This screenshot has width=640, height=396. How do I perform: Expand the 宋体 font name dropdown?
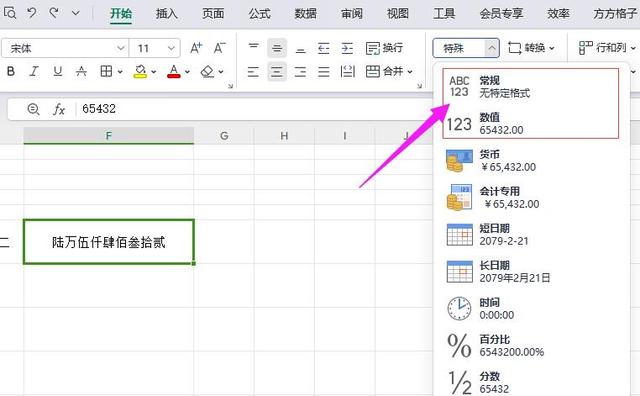coord(121,48)
